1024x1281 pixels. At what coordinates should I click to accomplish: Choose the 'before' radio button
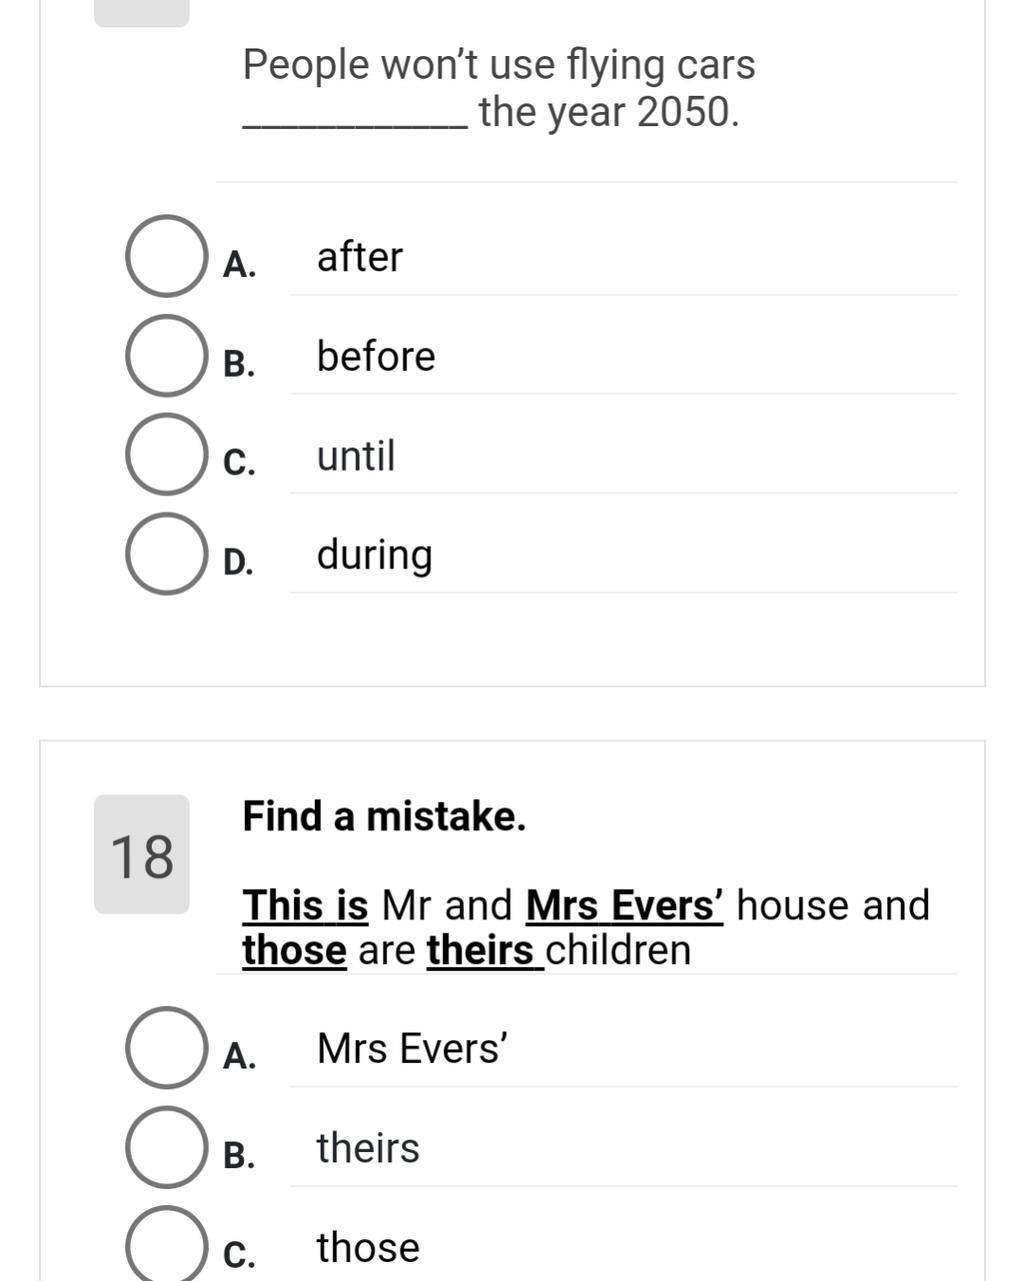[165, 355]
